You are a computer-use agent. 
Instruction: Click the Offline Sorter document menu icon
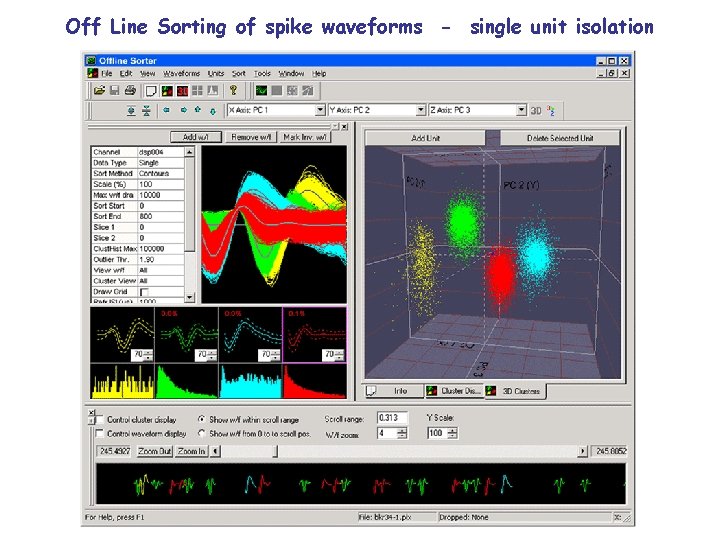point(92,73)
